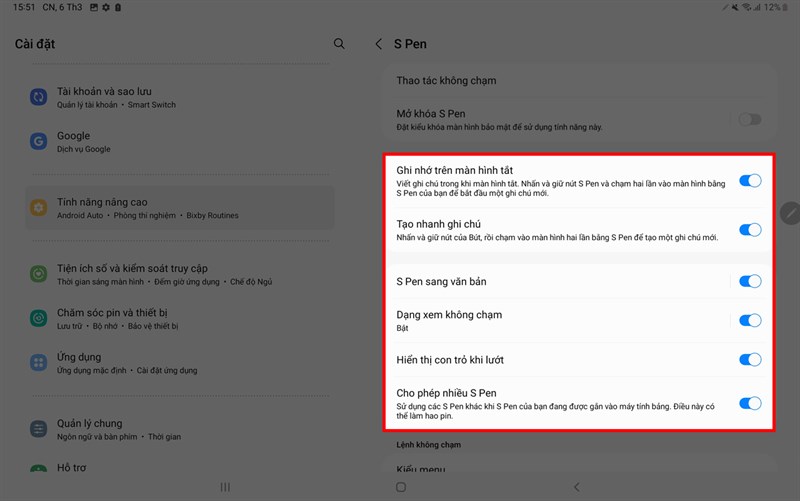Click the 12% battery percentage
The height and width of the screenshot is (501, 800).
point(771,7)
